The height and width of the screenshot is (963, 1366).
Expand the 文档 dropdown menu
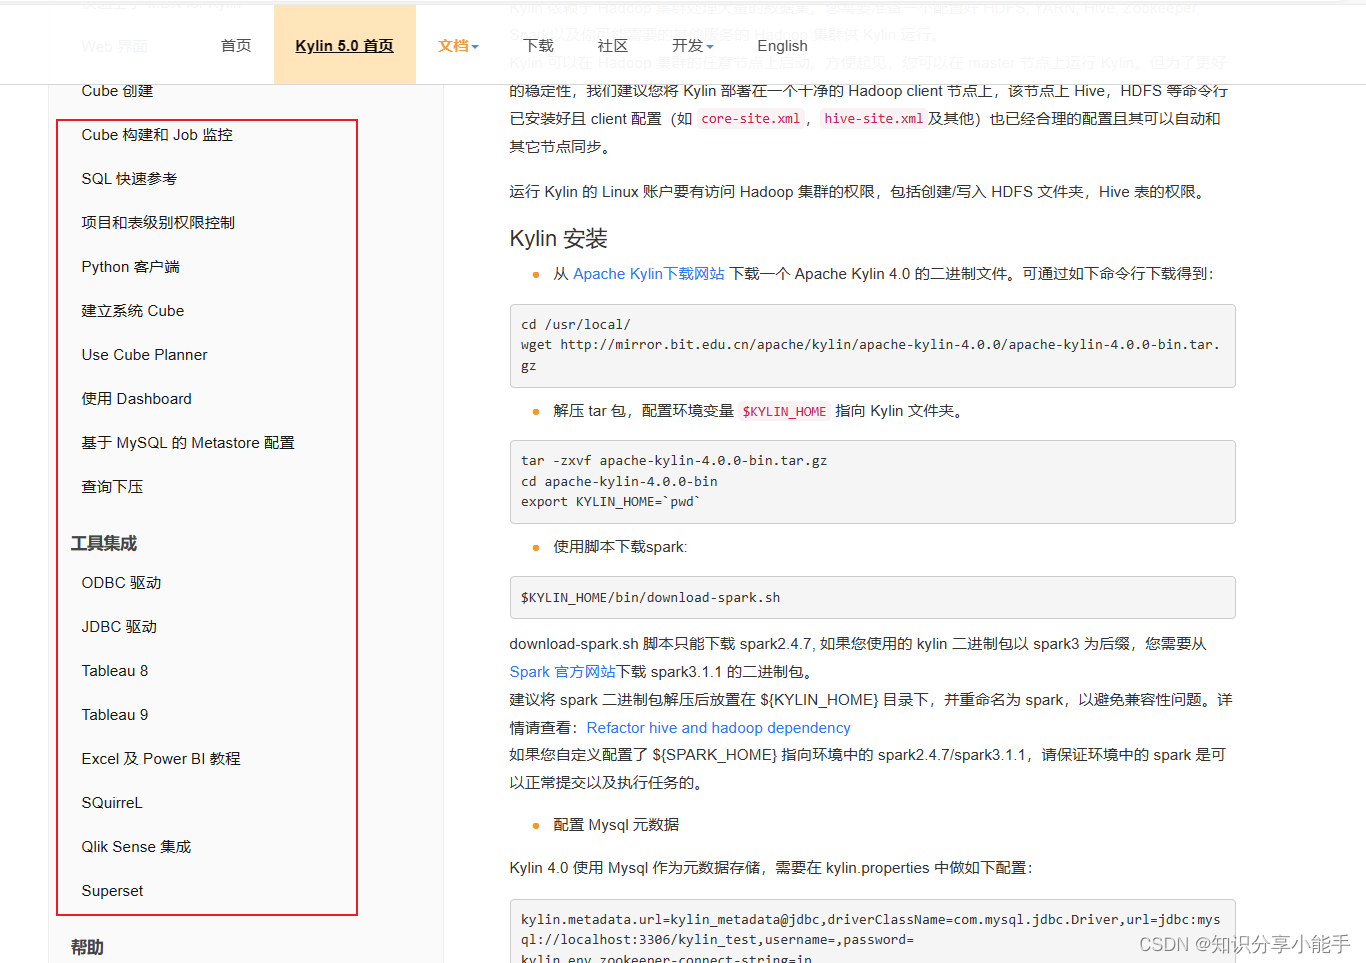click(x=458, y=46)
